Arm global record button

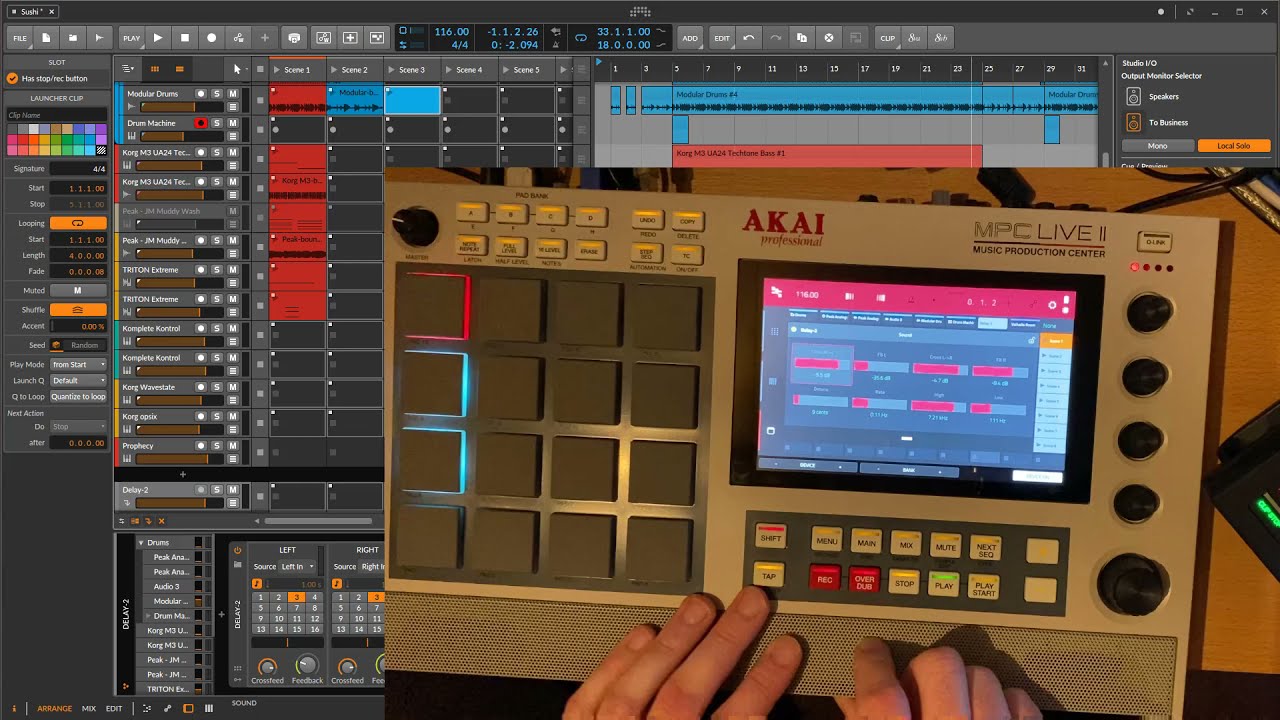coord(211,38)
